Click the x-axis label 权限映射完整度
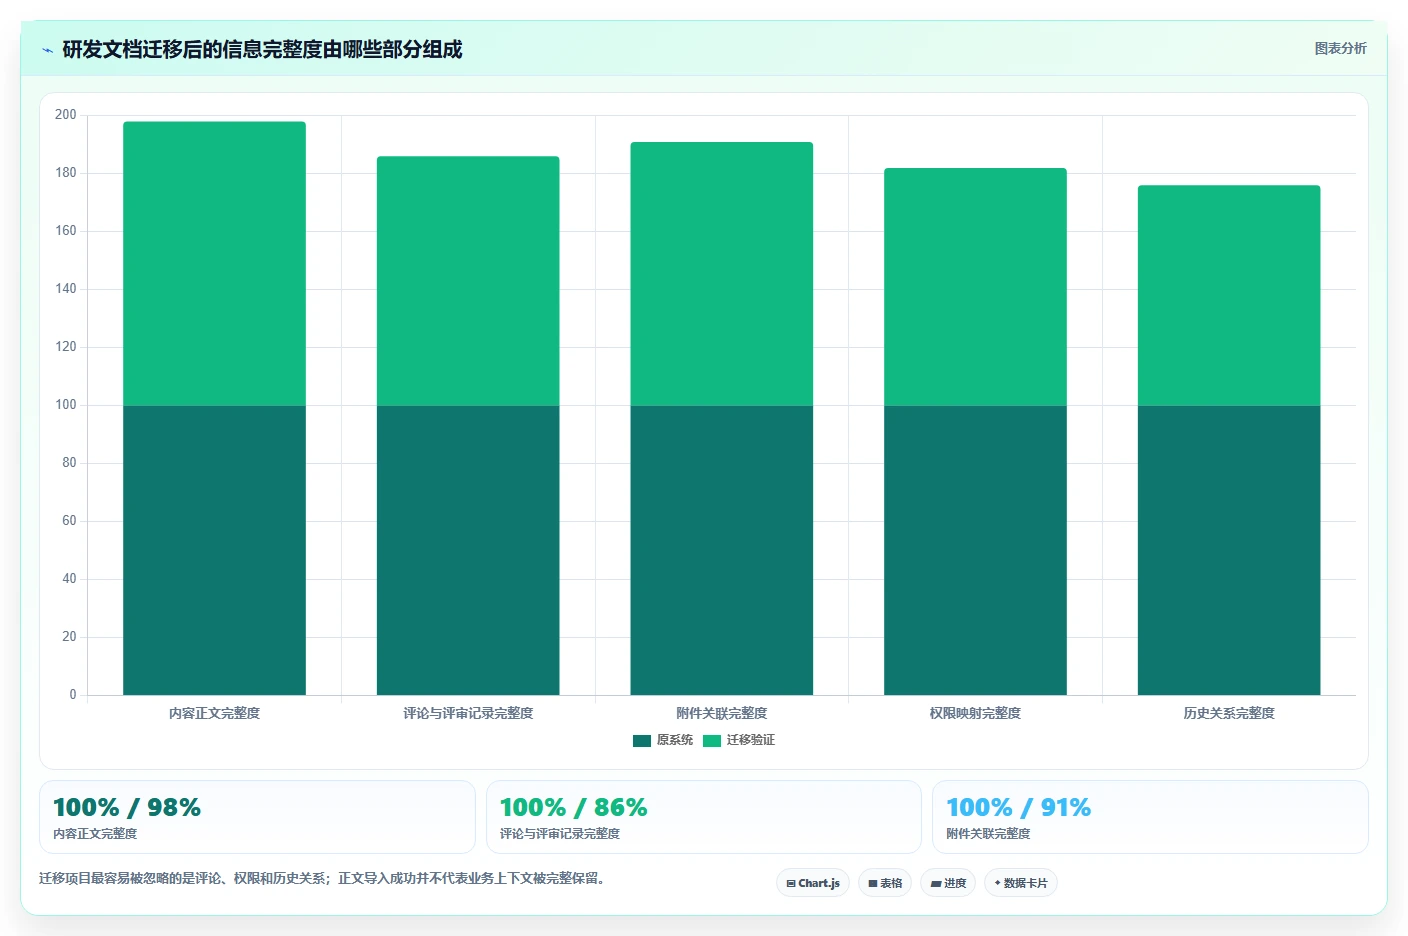This screenshot has width=1408, height=936. tap(975, 713)
